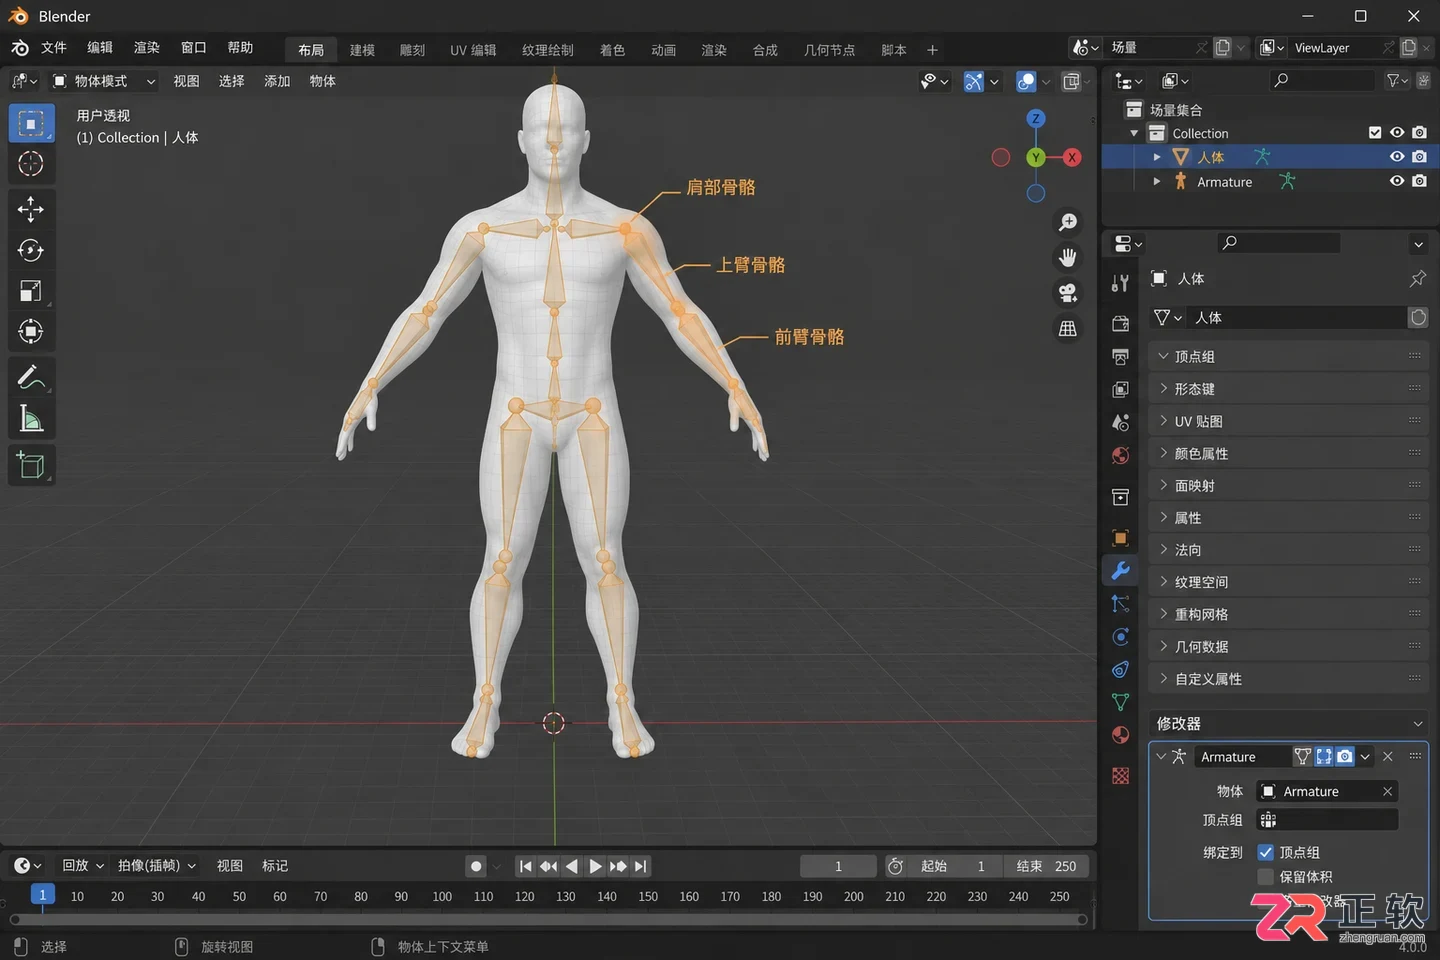This screenshot has height=960, width=1440.
Task: Open the 文件 menu
Action: [54, 48]
